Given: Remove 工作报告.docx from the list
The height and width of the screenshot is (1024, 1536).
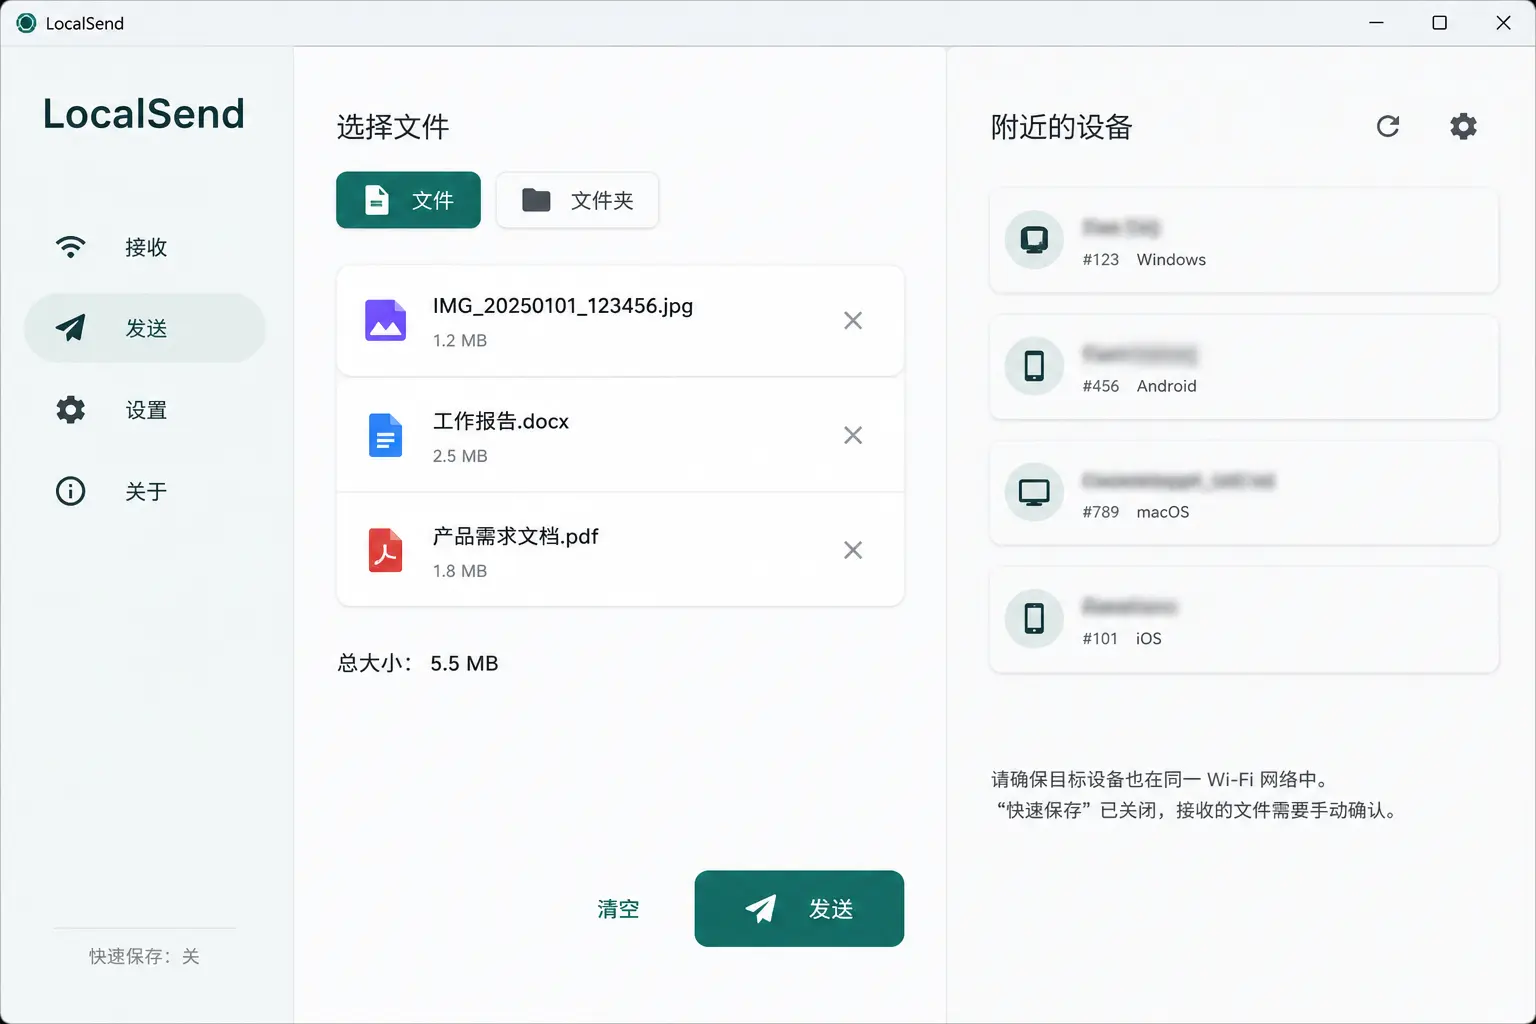Looking at the screenshot, I should (853, 435).
